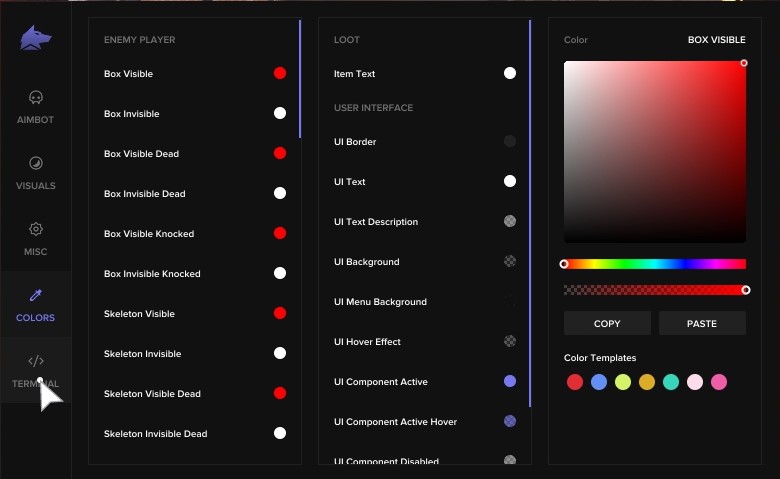Select the red color template
This screenshot has width=780, height=479.
click(x=575, y=382)
